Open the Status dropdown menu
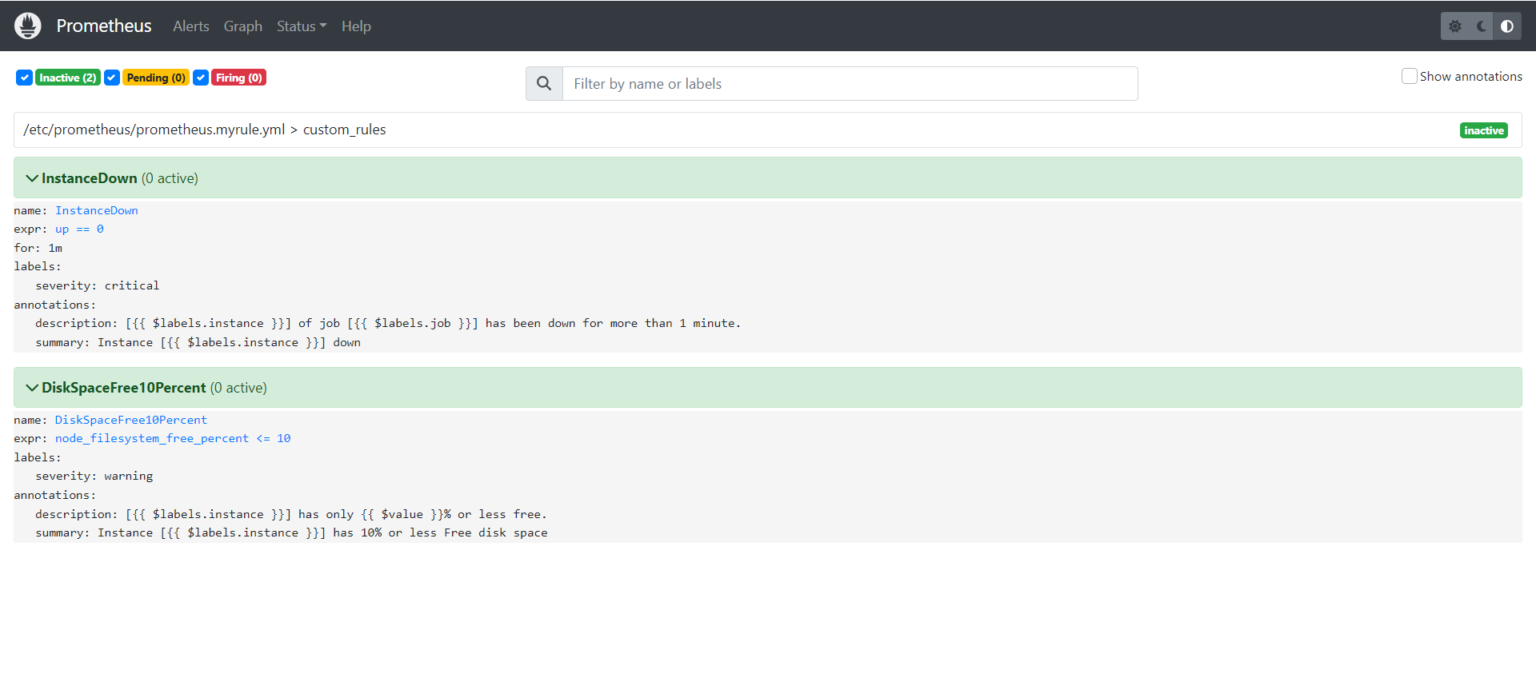The height and width of the screenshot is (682, 1536). pyautogui.click(x=301, y=26)
